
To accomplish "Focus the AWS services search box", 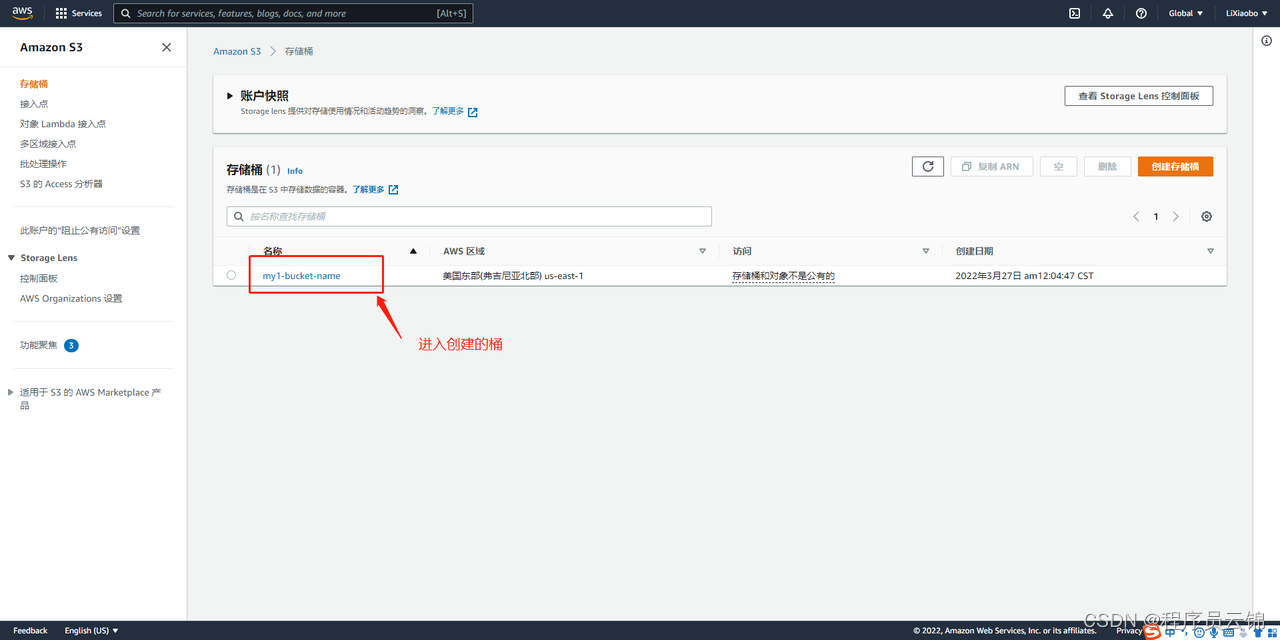I will point(293,14).
